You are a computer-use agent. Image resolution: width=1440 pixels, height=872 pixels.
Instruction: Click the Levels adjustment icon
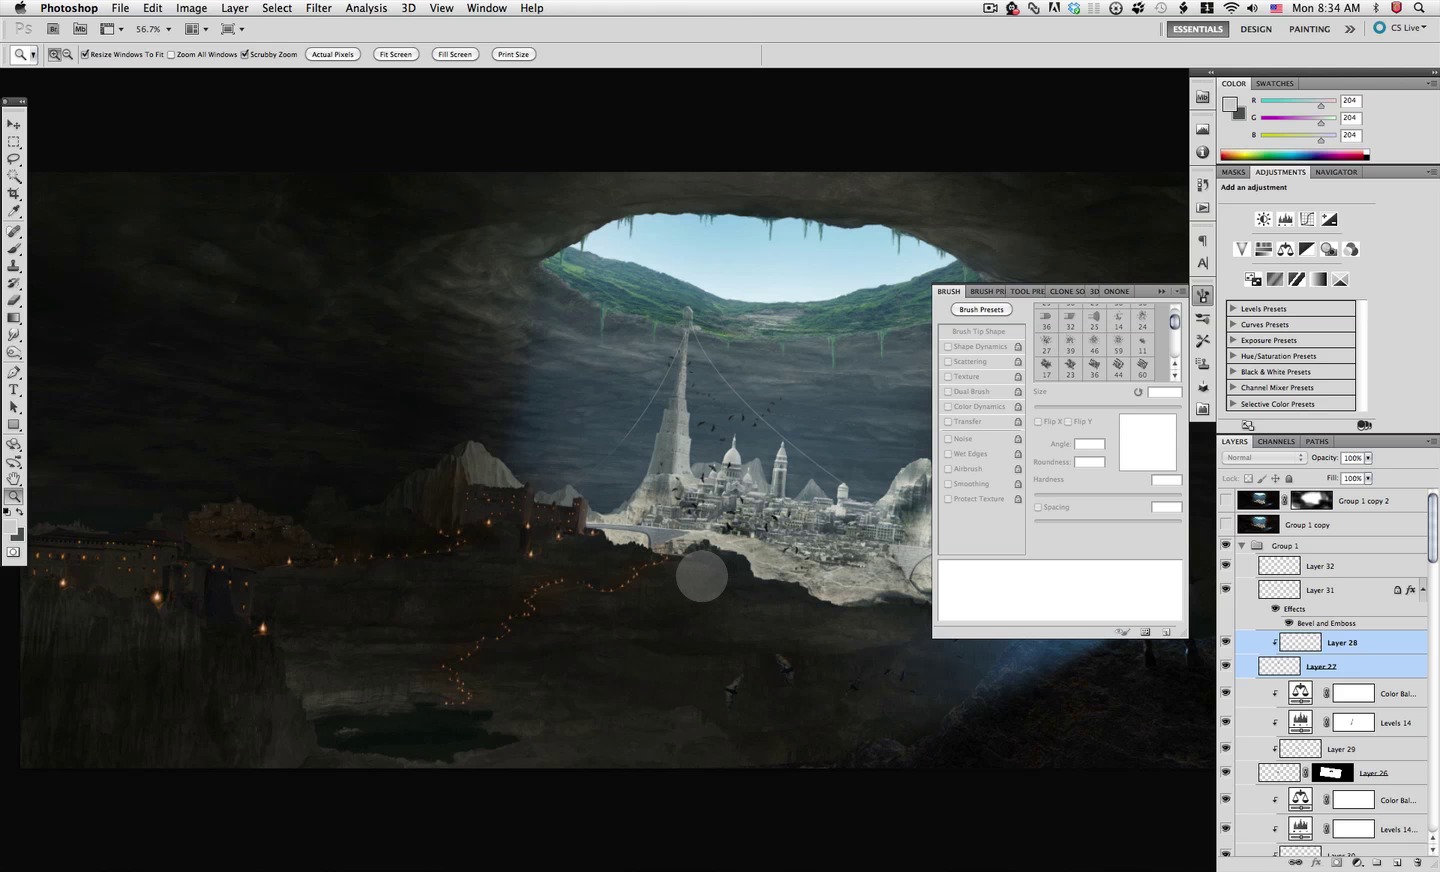[x=1285, y=219]
